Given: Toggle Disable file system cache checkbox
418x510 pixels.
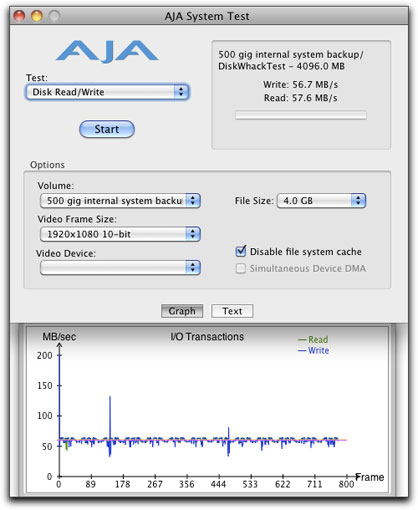Looking at the screenshot, I should (241, 251).
